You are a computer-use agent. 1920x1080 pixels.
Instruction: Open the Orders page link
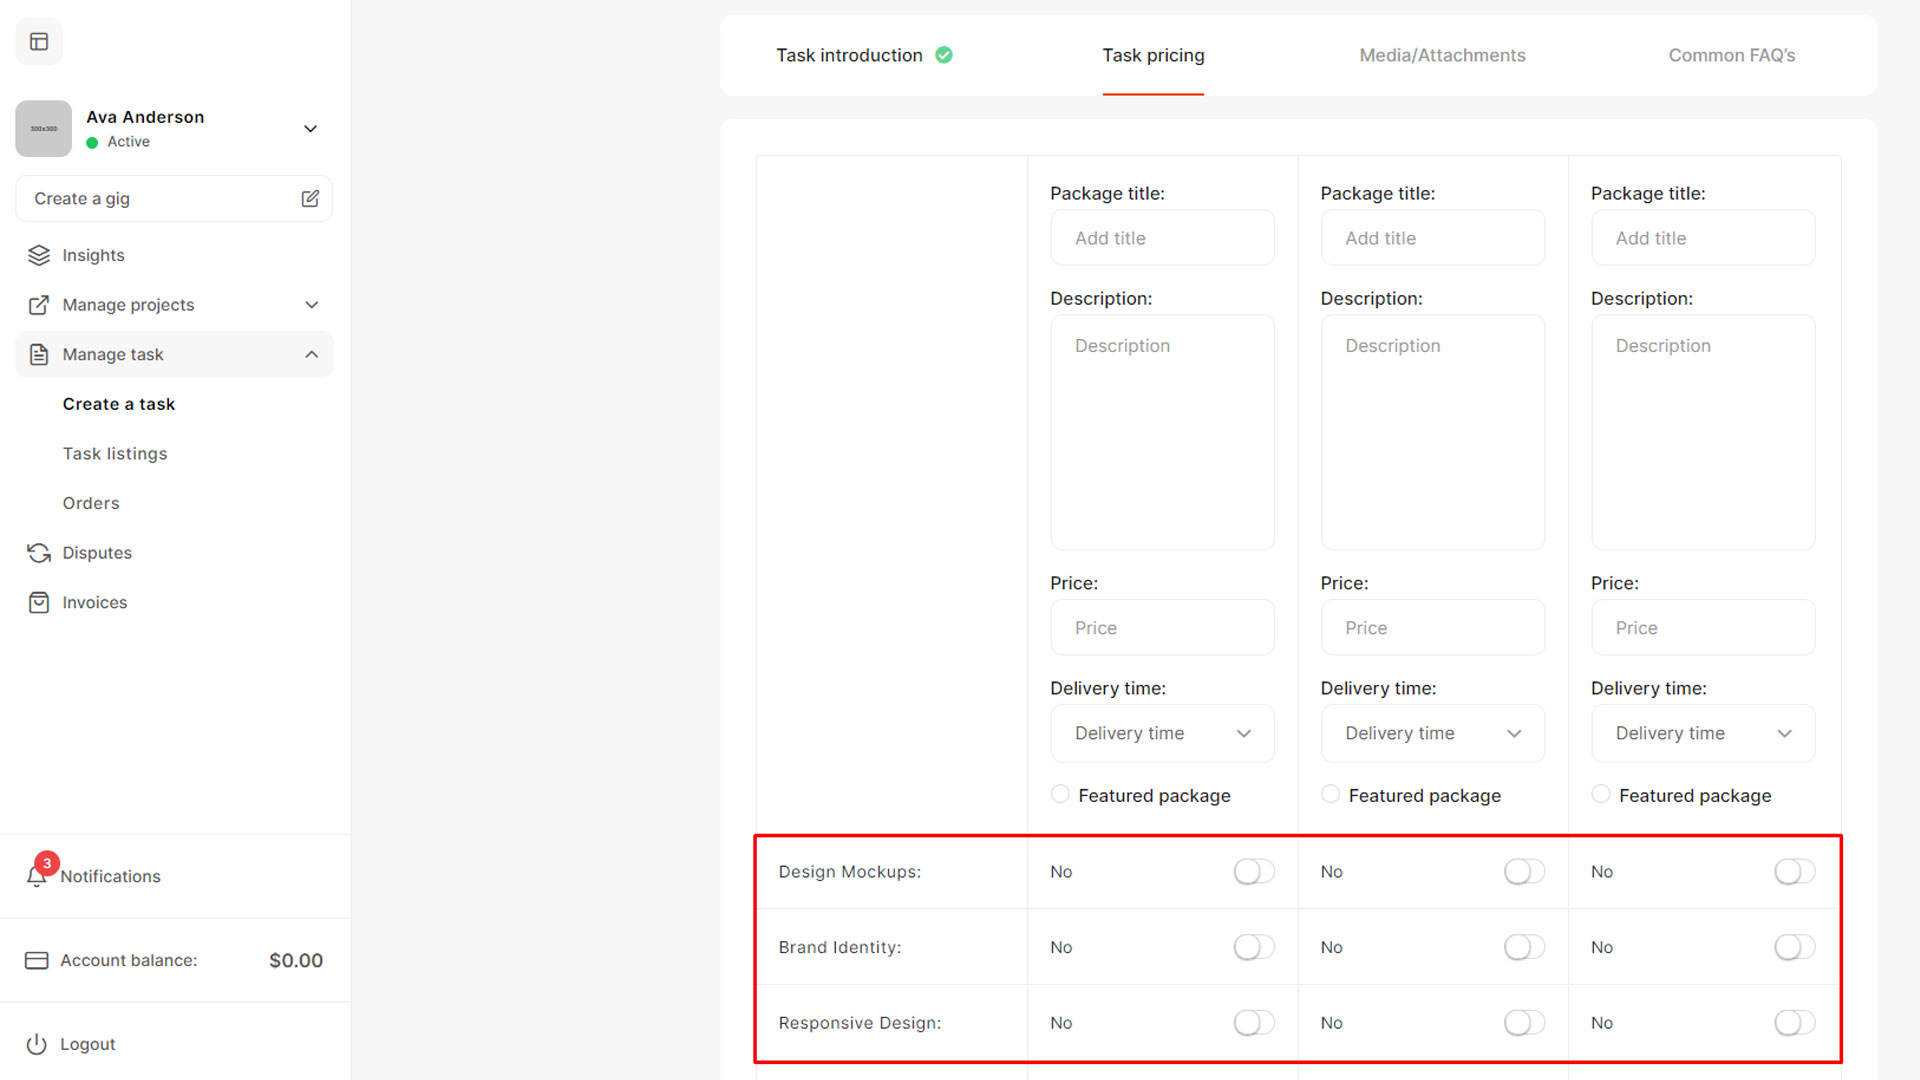coord(91,503)
